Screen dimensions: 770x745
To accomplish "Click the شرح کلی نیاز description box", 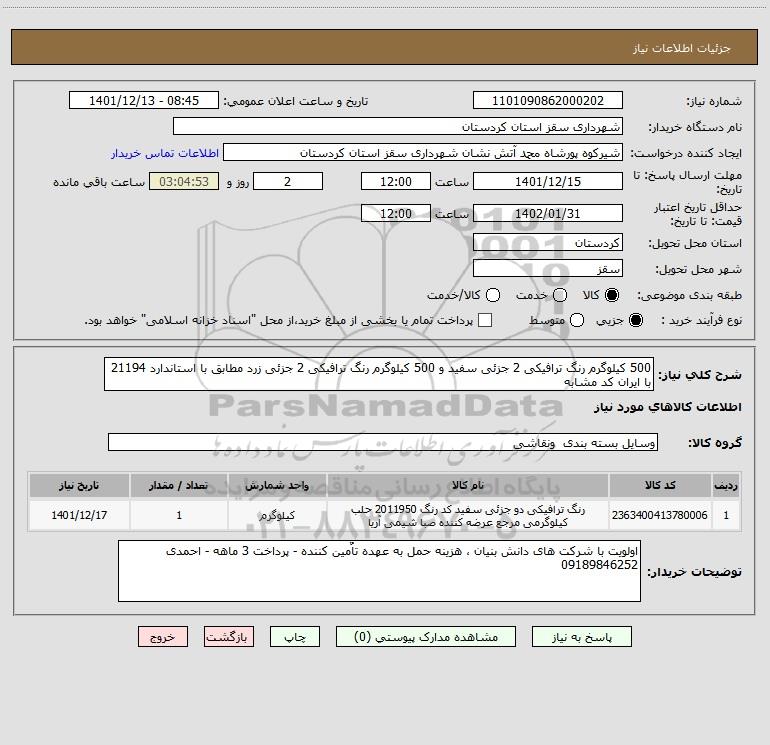I will click(379, 374).
